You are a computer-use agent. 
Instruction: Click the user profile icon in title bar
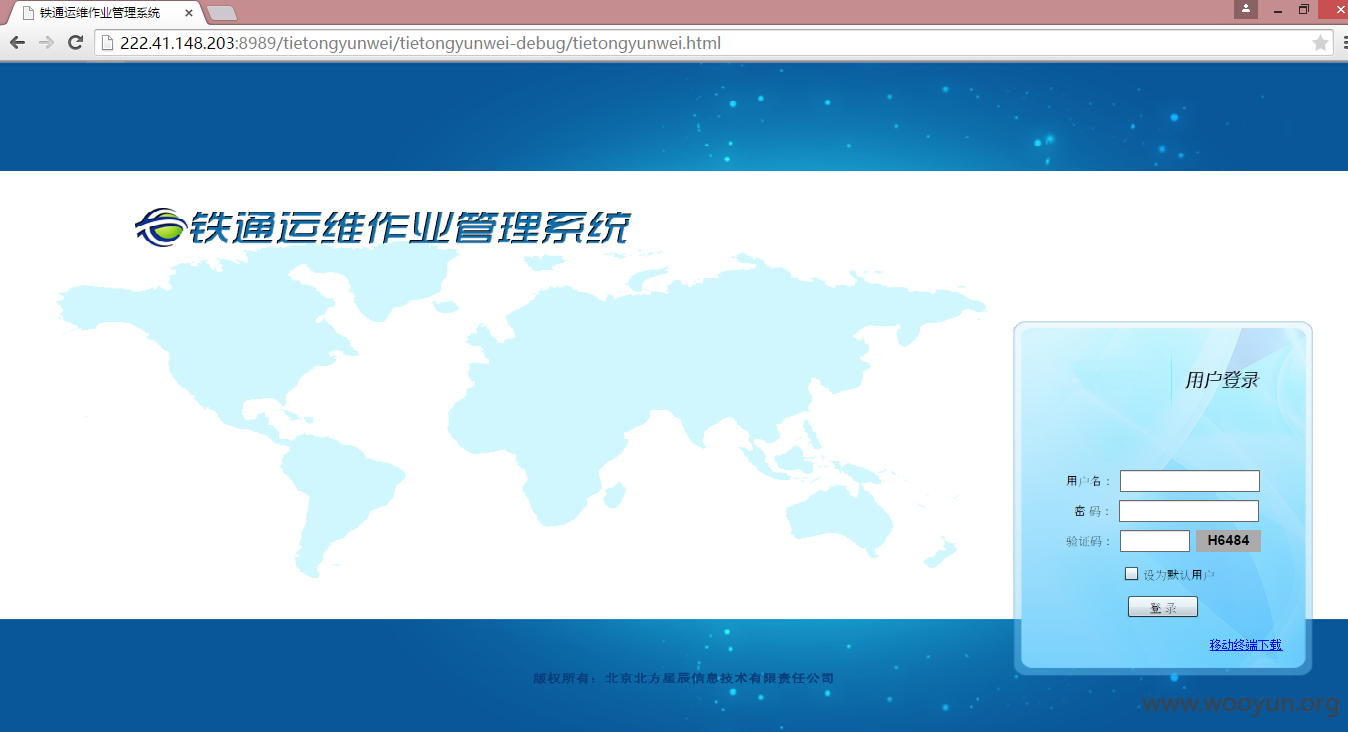(1245, 9)
